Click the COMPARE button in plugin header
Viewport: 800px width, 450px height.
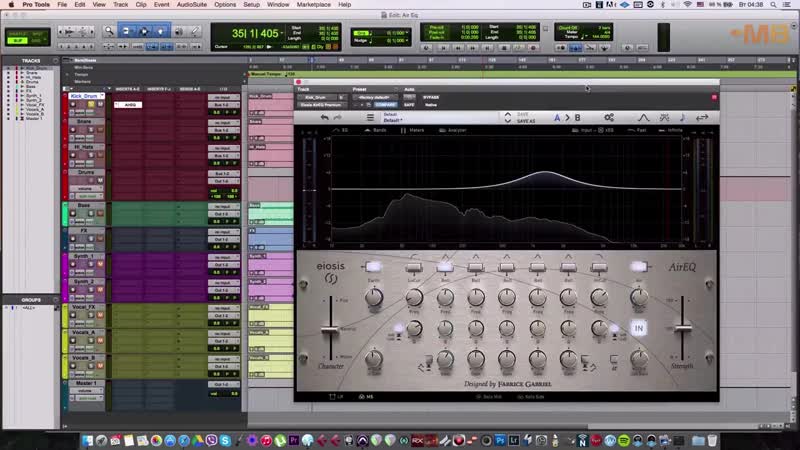coord(386,104)
